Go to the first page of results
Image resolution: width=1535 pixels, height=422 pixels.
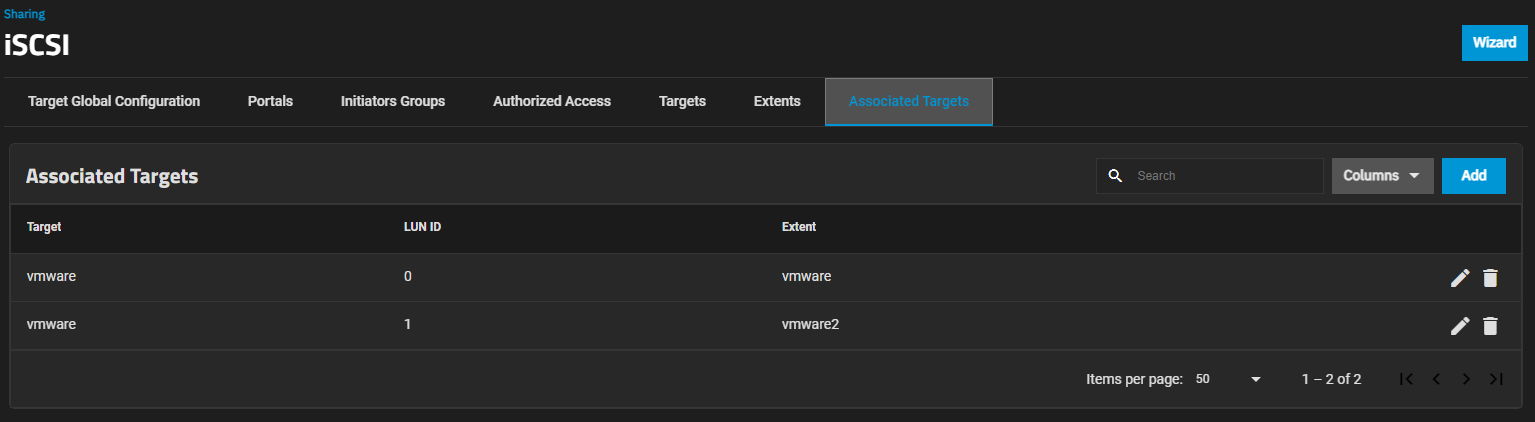pyautogui.click(x=1406, y=379)
